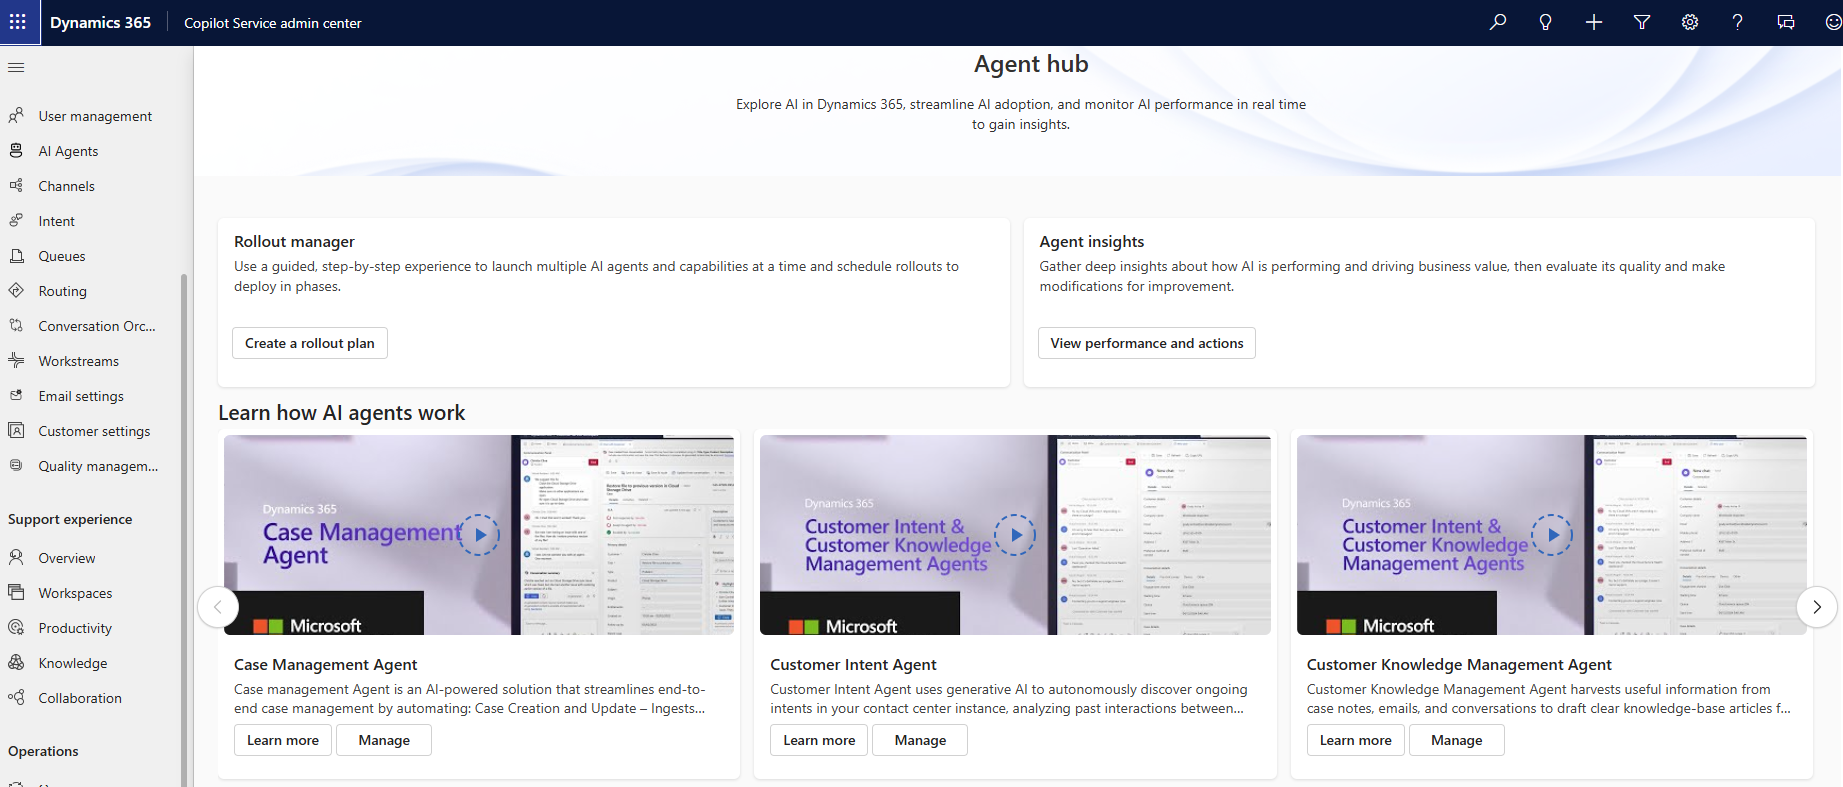The width and height of the screenshot is (1843, 787).
Task: Click the Knowledge sidebar icon
Action: pyautogui.click(x=16, y=663)
